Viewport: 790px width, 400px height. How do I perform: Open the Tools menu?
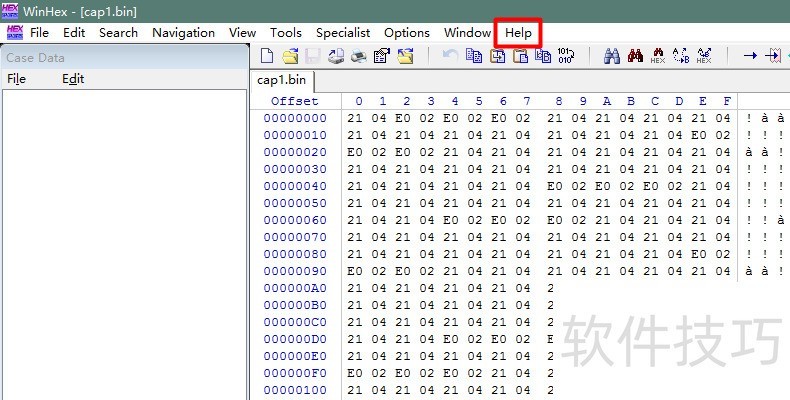click(x=286, y=32)
